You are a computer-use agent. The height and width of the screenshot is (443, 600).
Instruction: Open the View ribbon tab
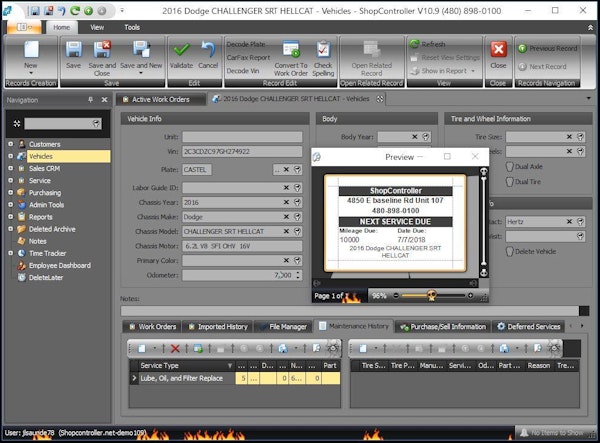pyautogui.click(x=97, y=28)
